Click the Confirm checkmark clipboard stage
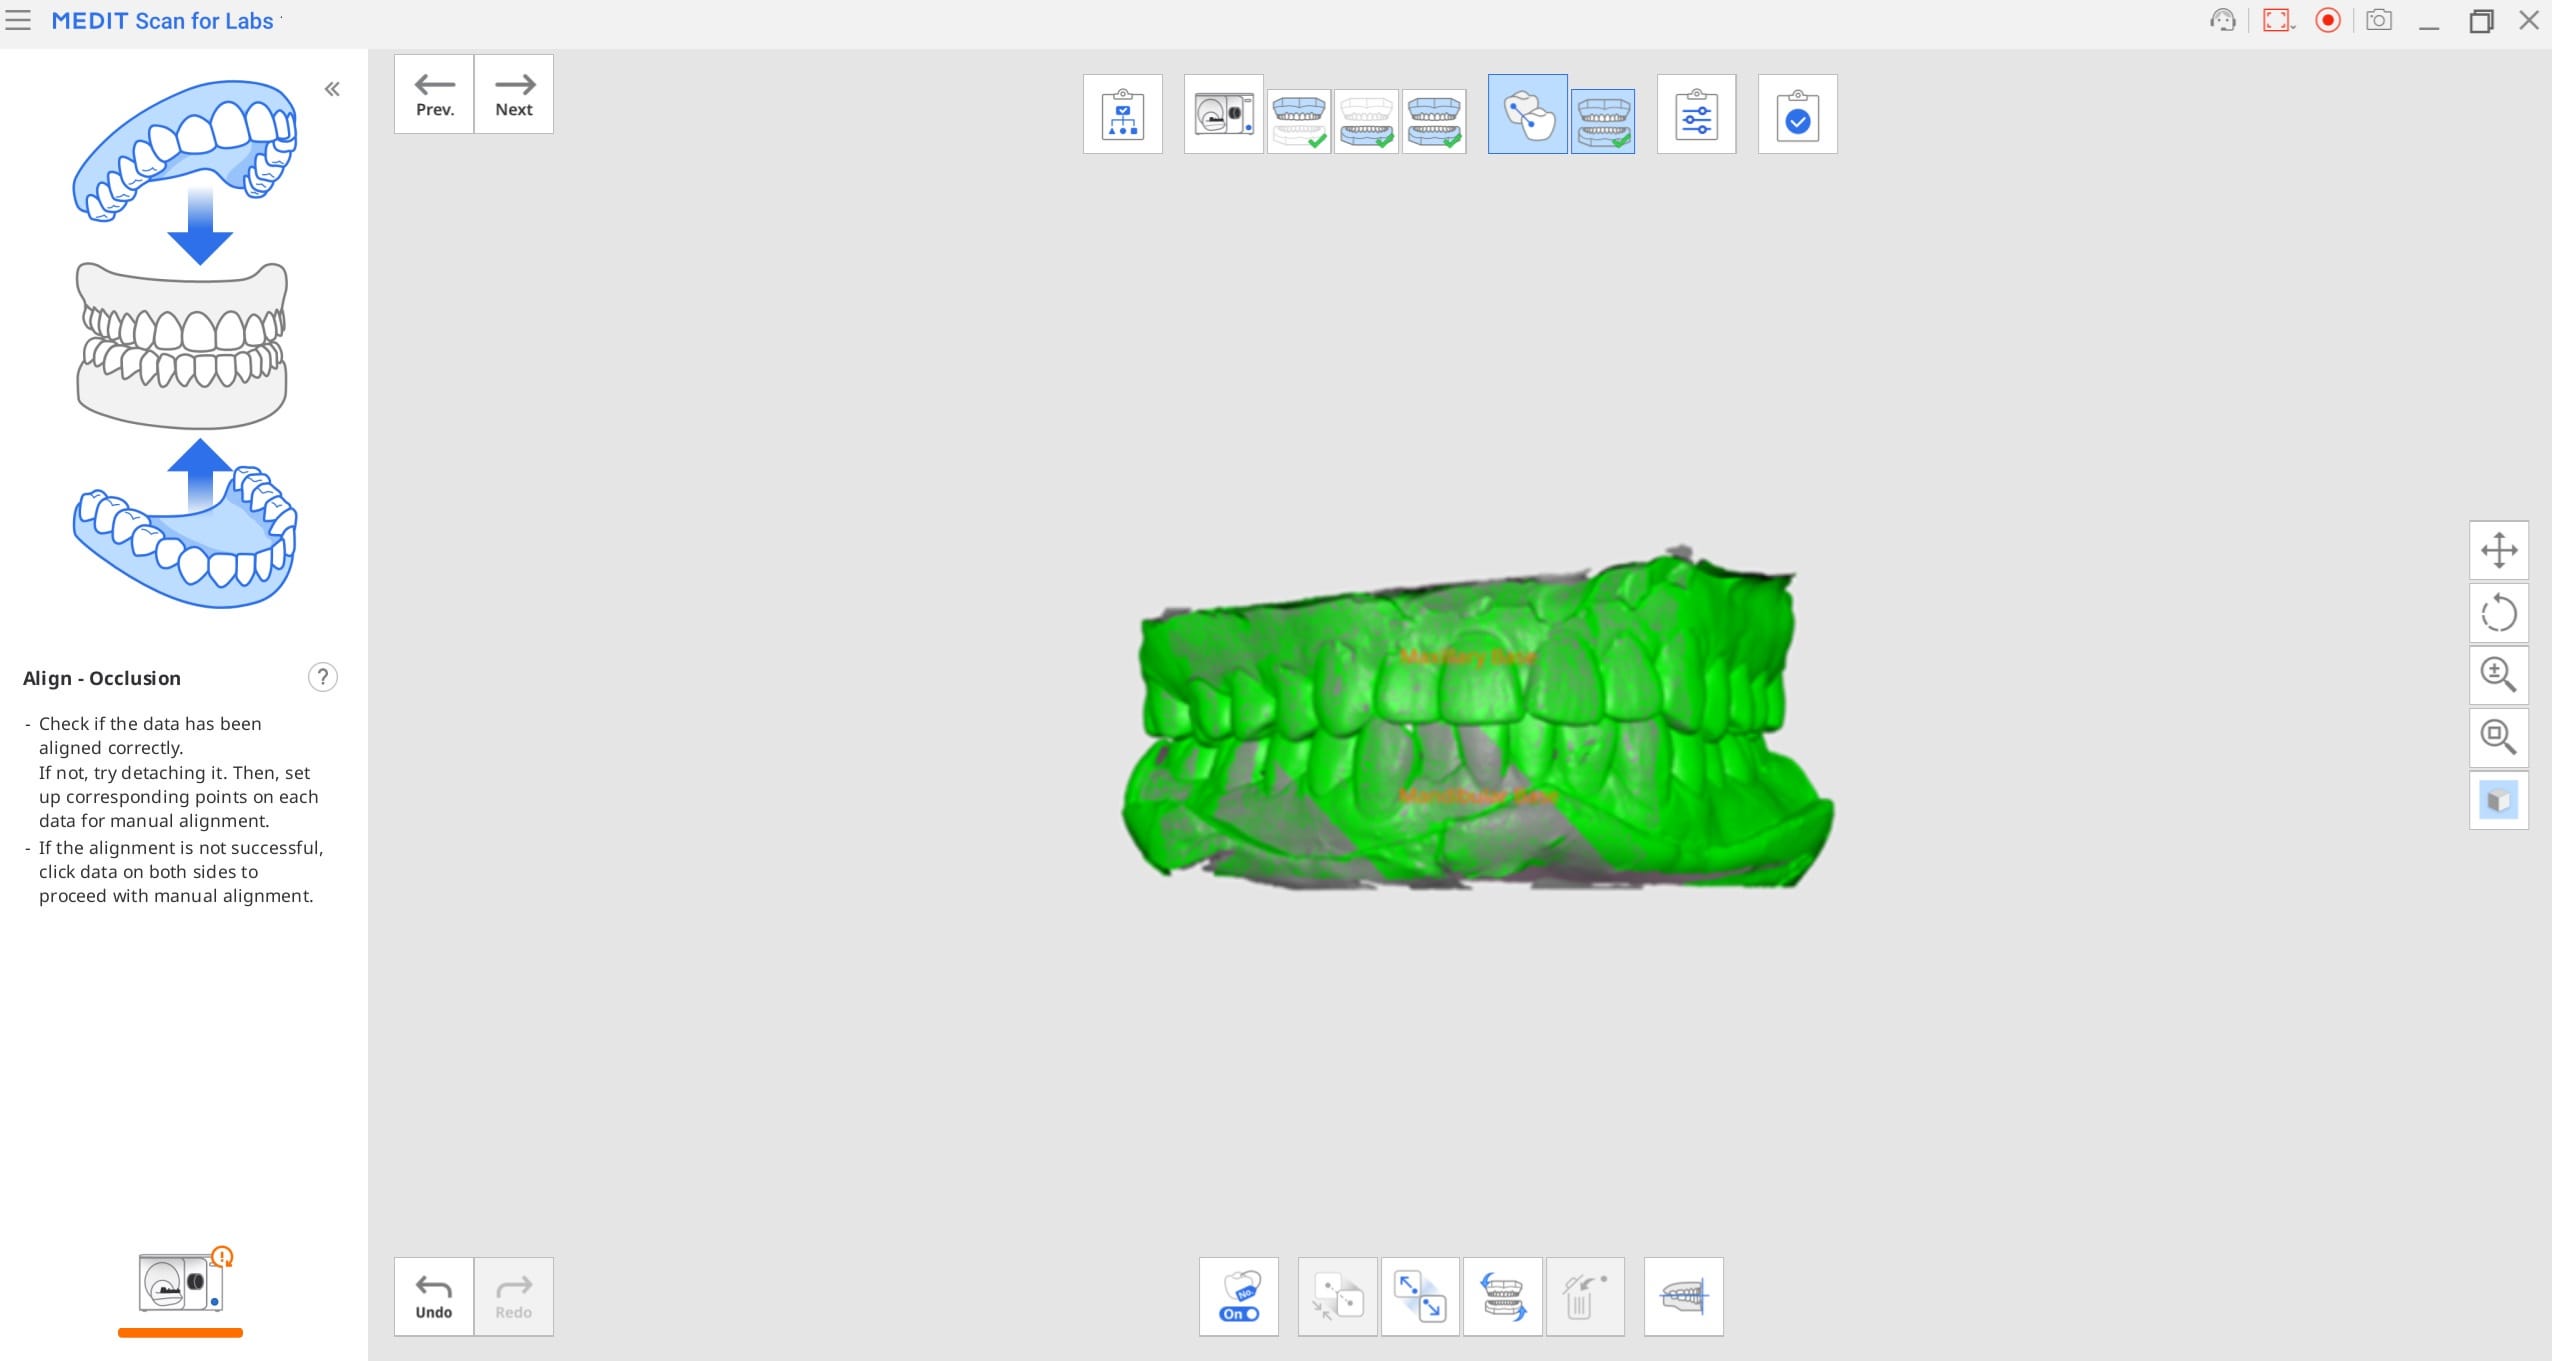Image resolution: width=2552 pixels, height=1361 pixels. (x=1797, y=114)
